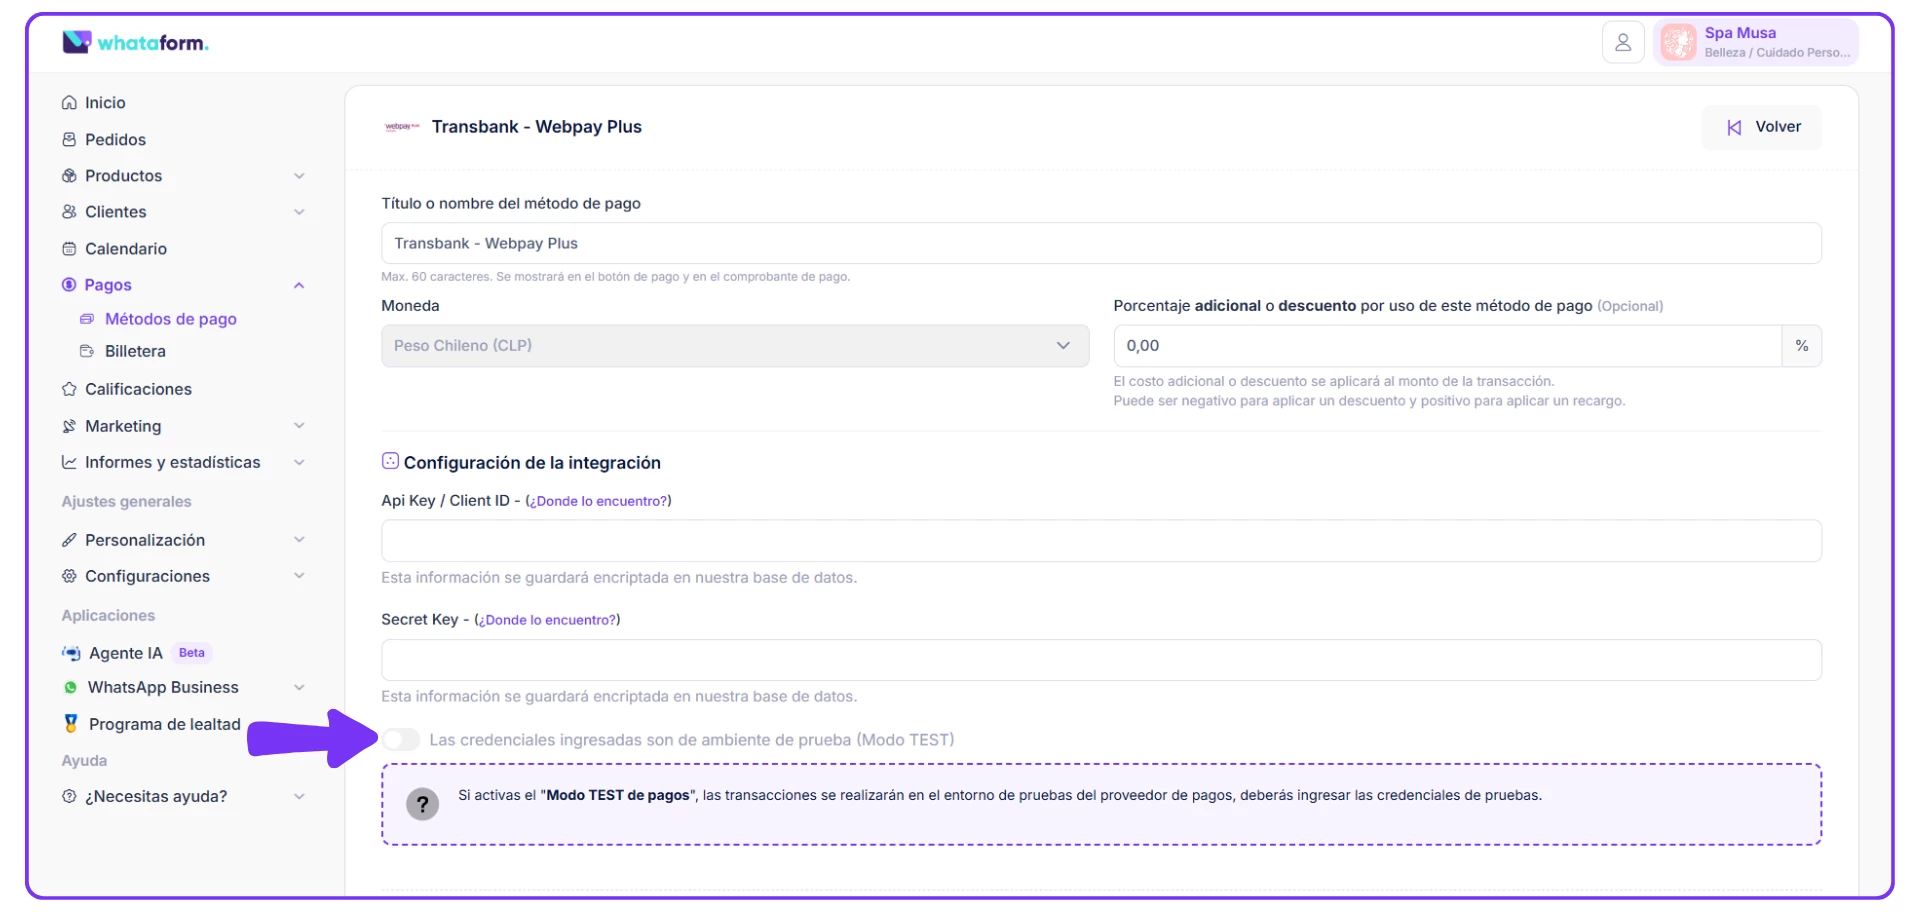Click the user profile icon in header
The height and width of the screenshot is (912, 1920).
pyautogui.click(x=1622, y=43)
